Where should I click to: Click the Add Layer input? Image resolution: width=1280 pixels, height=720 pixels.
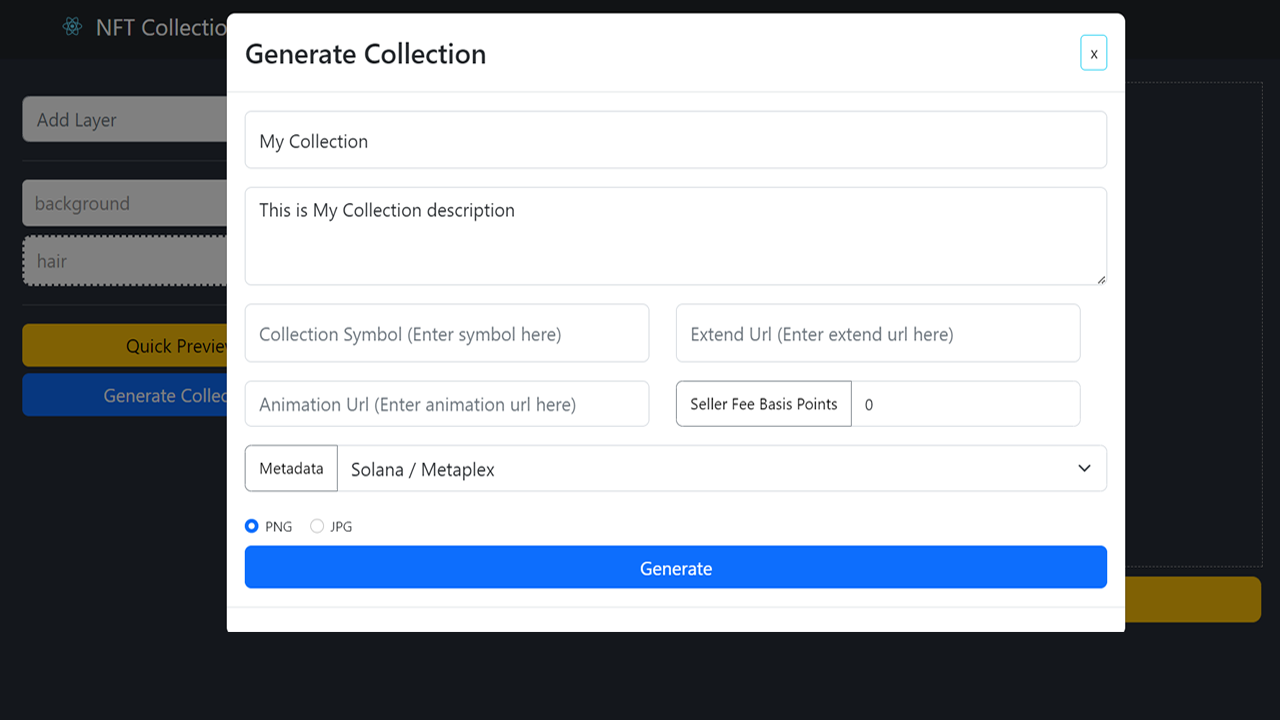[125, 120]
